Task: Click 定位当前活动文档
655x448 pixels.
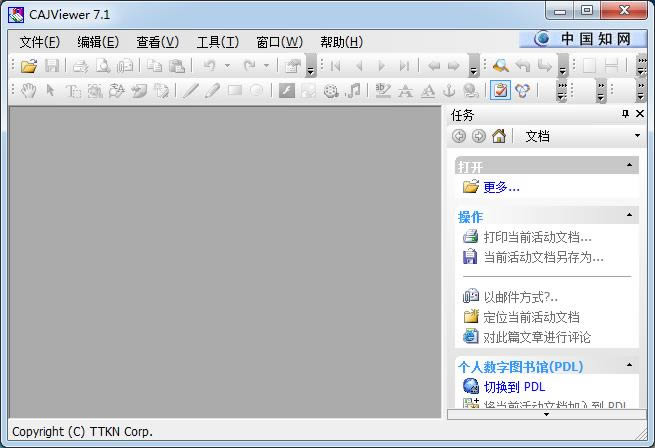Action: (531, 317)
